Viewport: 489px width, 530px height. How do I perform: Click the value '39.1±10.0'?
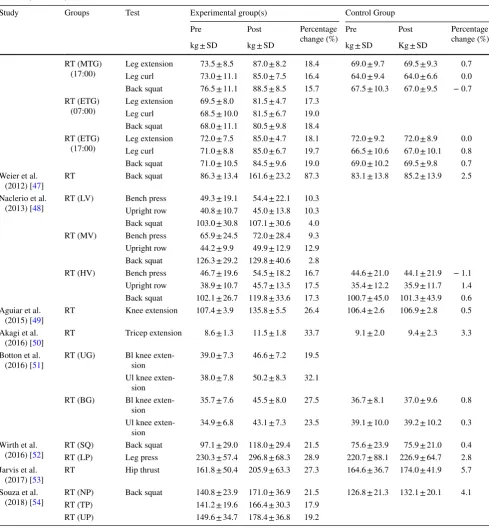pos(370,423)
